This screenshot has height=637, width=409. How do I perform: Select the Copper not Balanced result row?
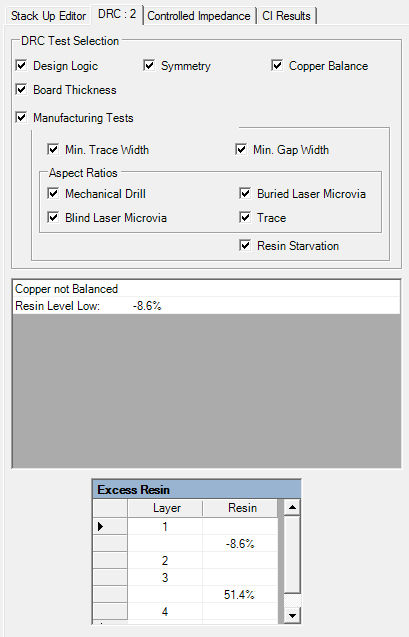207,289
